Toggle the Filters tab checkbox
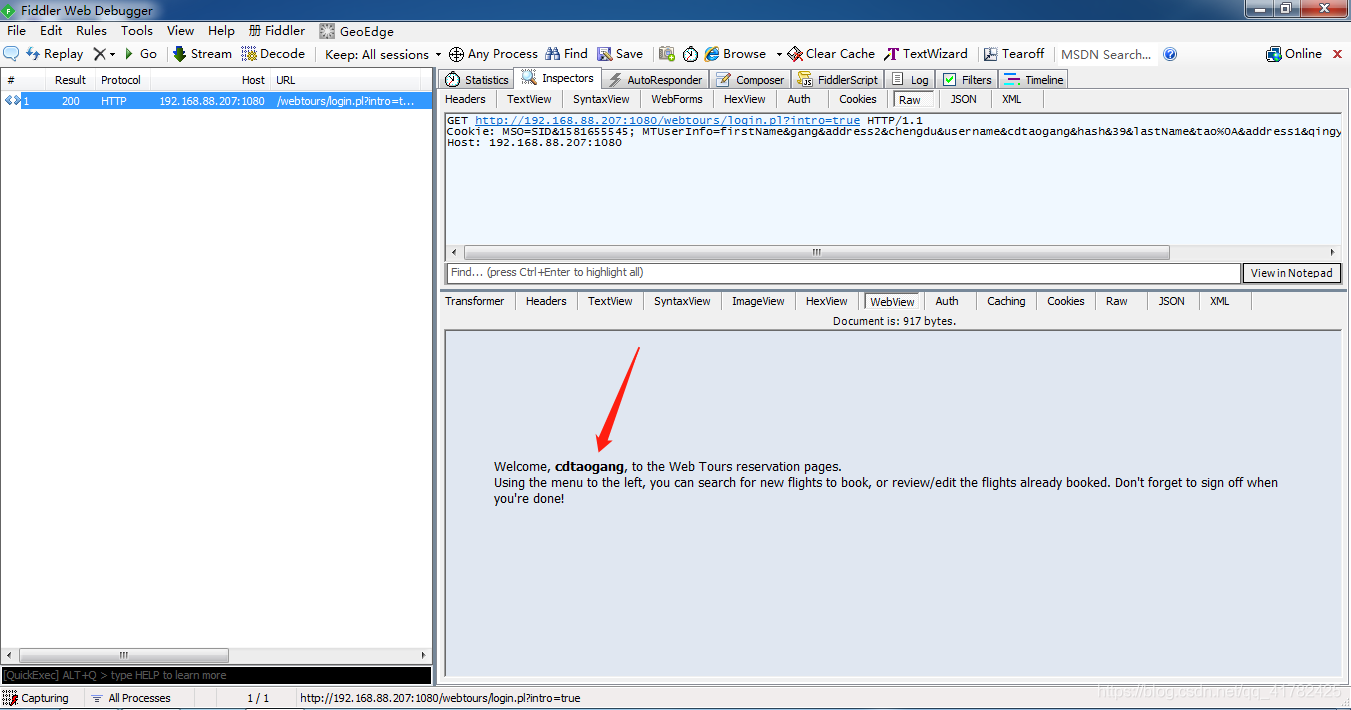Image resolution: width=1351 pixels, height=710 pixels. click(950, 80)
